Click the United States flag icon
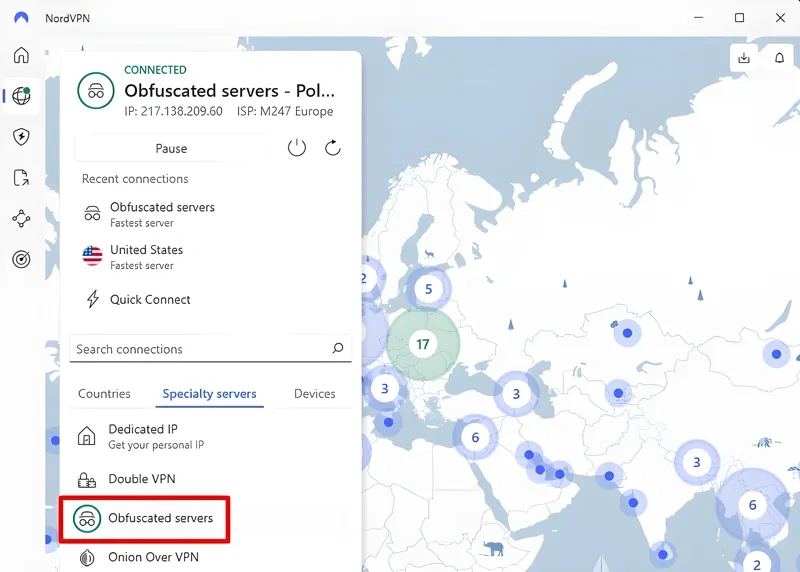This screenshot has width=800, height=572. click(x=92, y=256)
